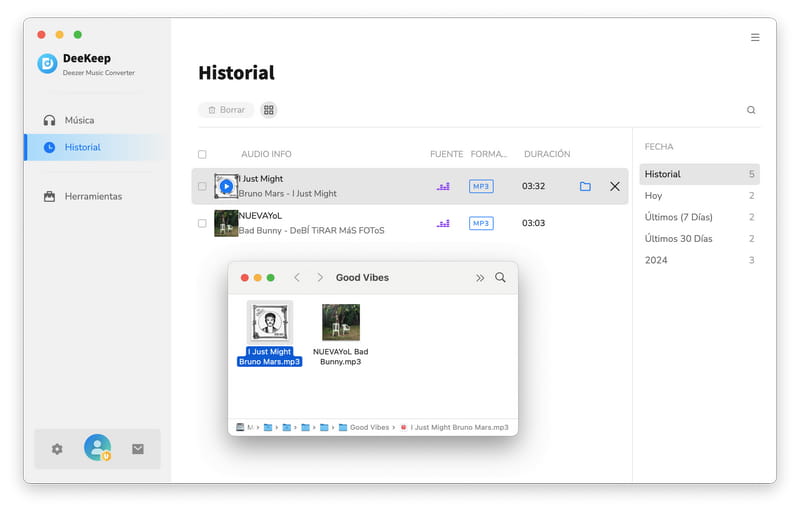Switch to grid view layout
The image size is (800, 512).
click(x=269, y=110)
